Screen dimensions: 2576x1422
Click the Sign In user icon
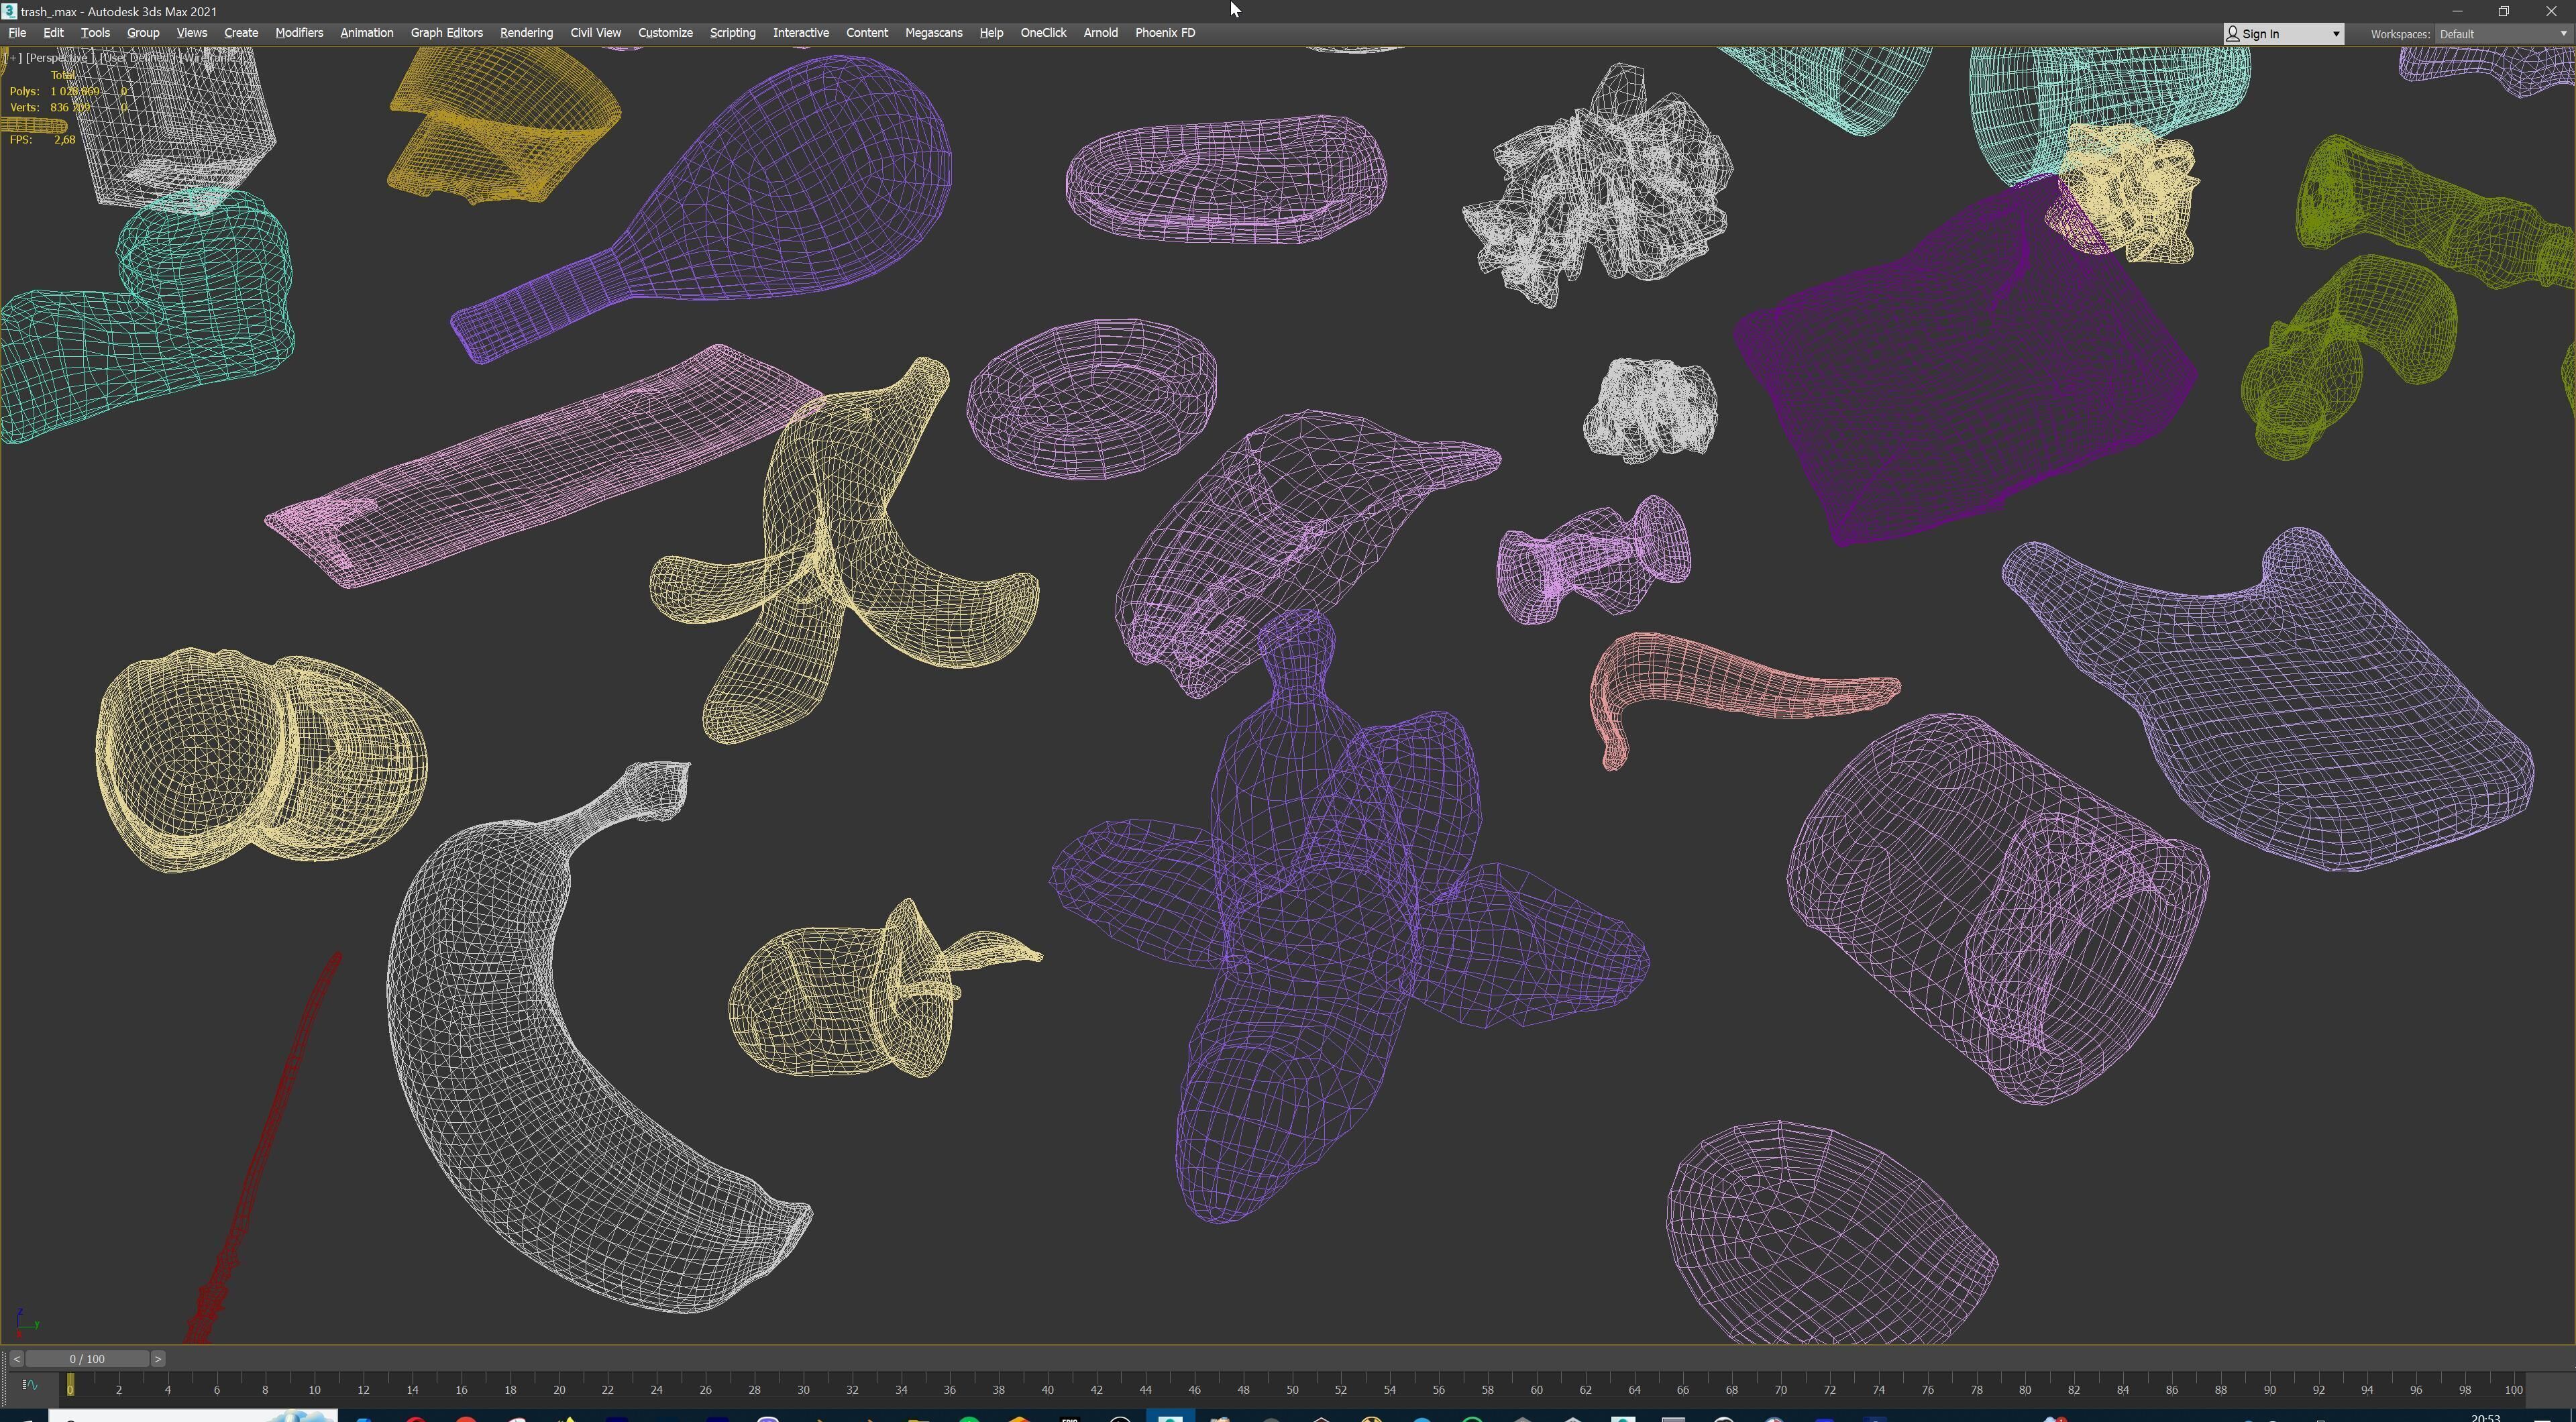[2232, 34]
